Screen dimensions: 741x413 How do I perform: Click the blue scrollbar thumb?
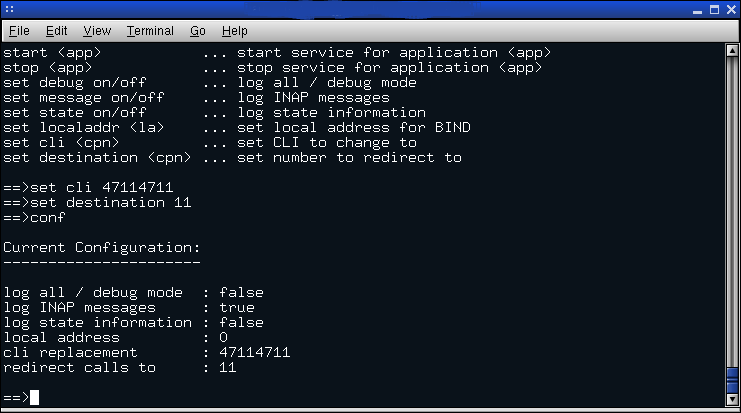731,380
